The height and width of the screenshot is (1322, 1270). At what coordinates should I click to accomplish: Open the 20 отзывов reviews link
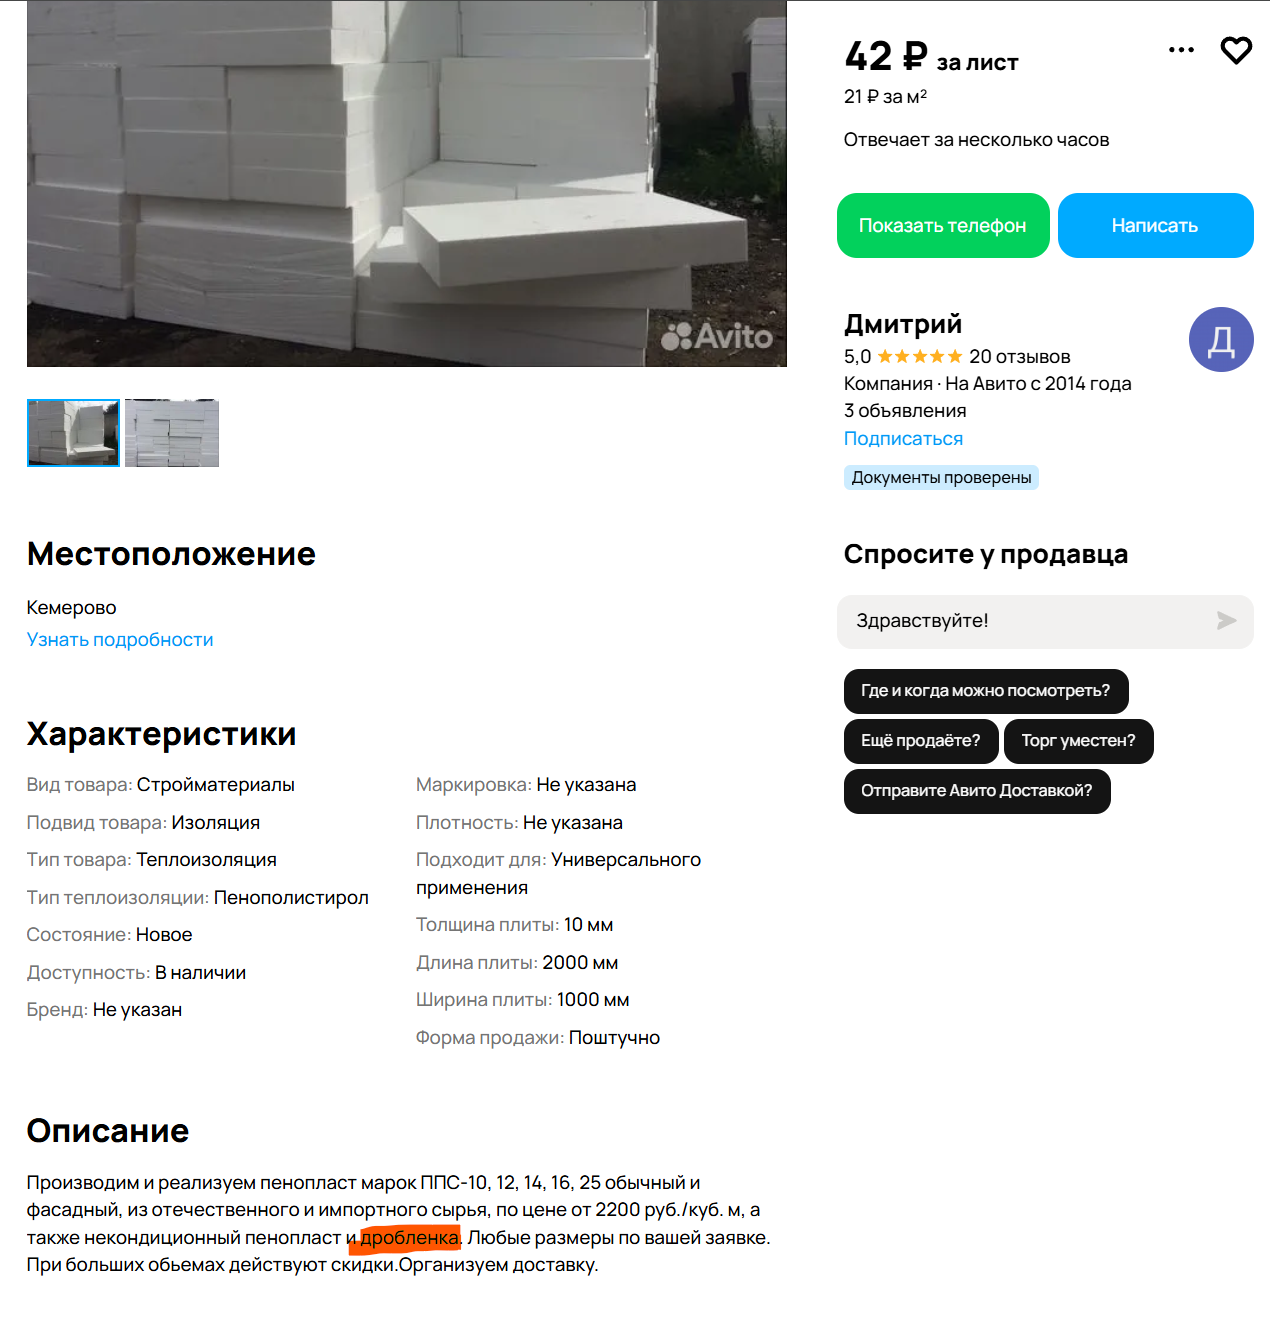(x=1019, y=357)
